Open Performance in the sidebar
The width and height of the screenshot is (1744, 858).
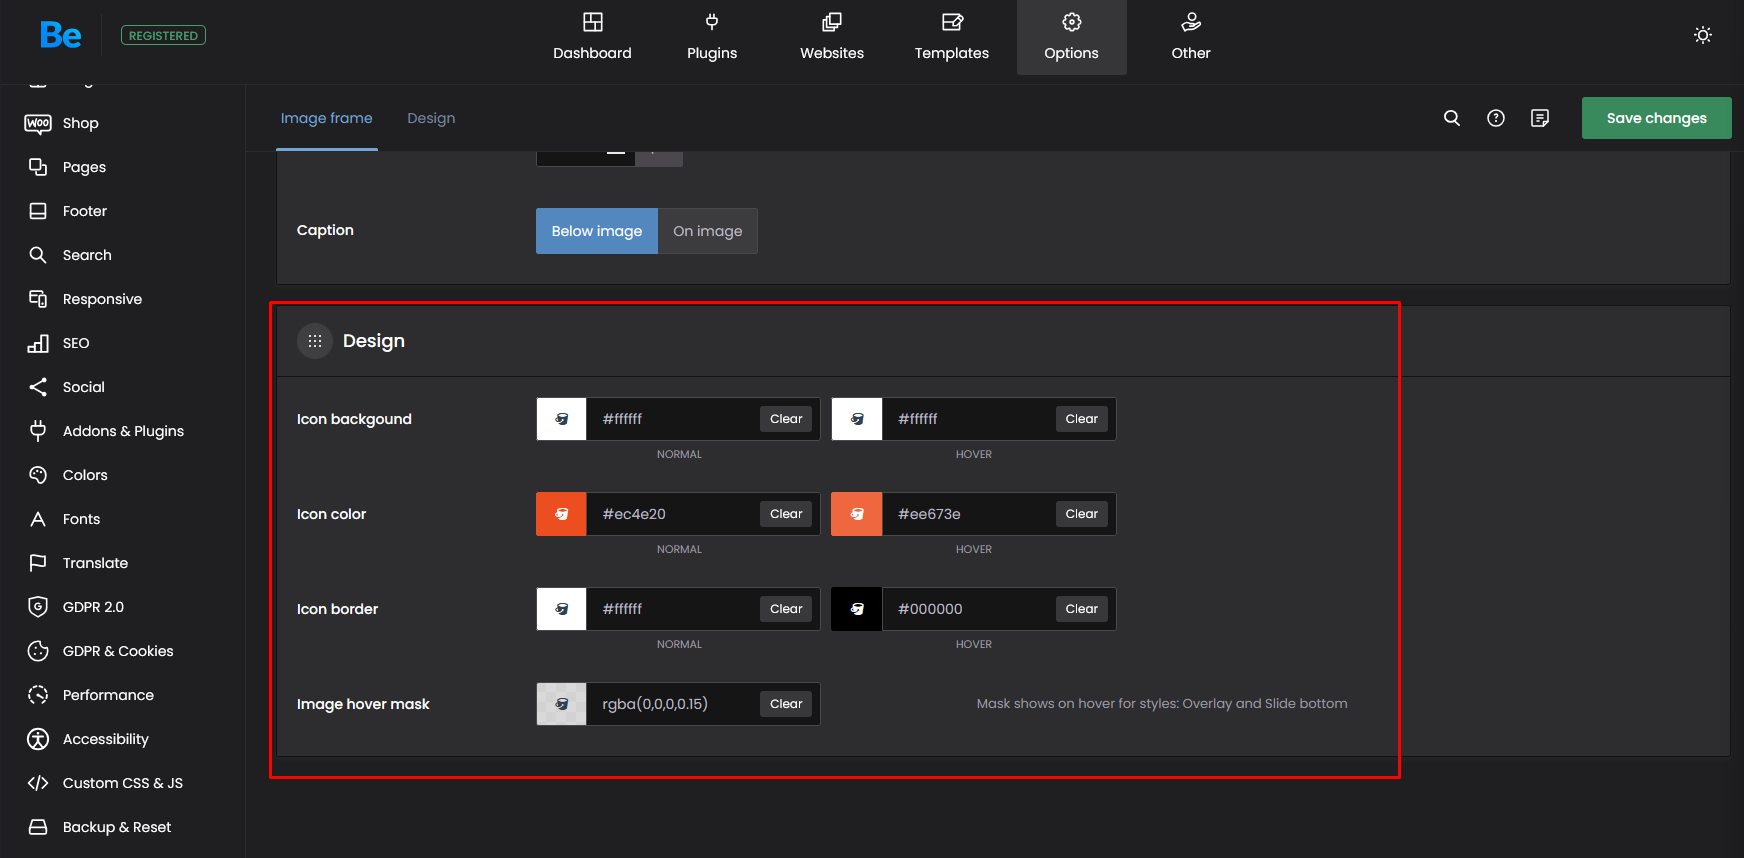coord(108,695)
